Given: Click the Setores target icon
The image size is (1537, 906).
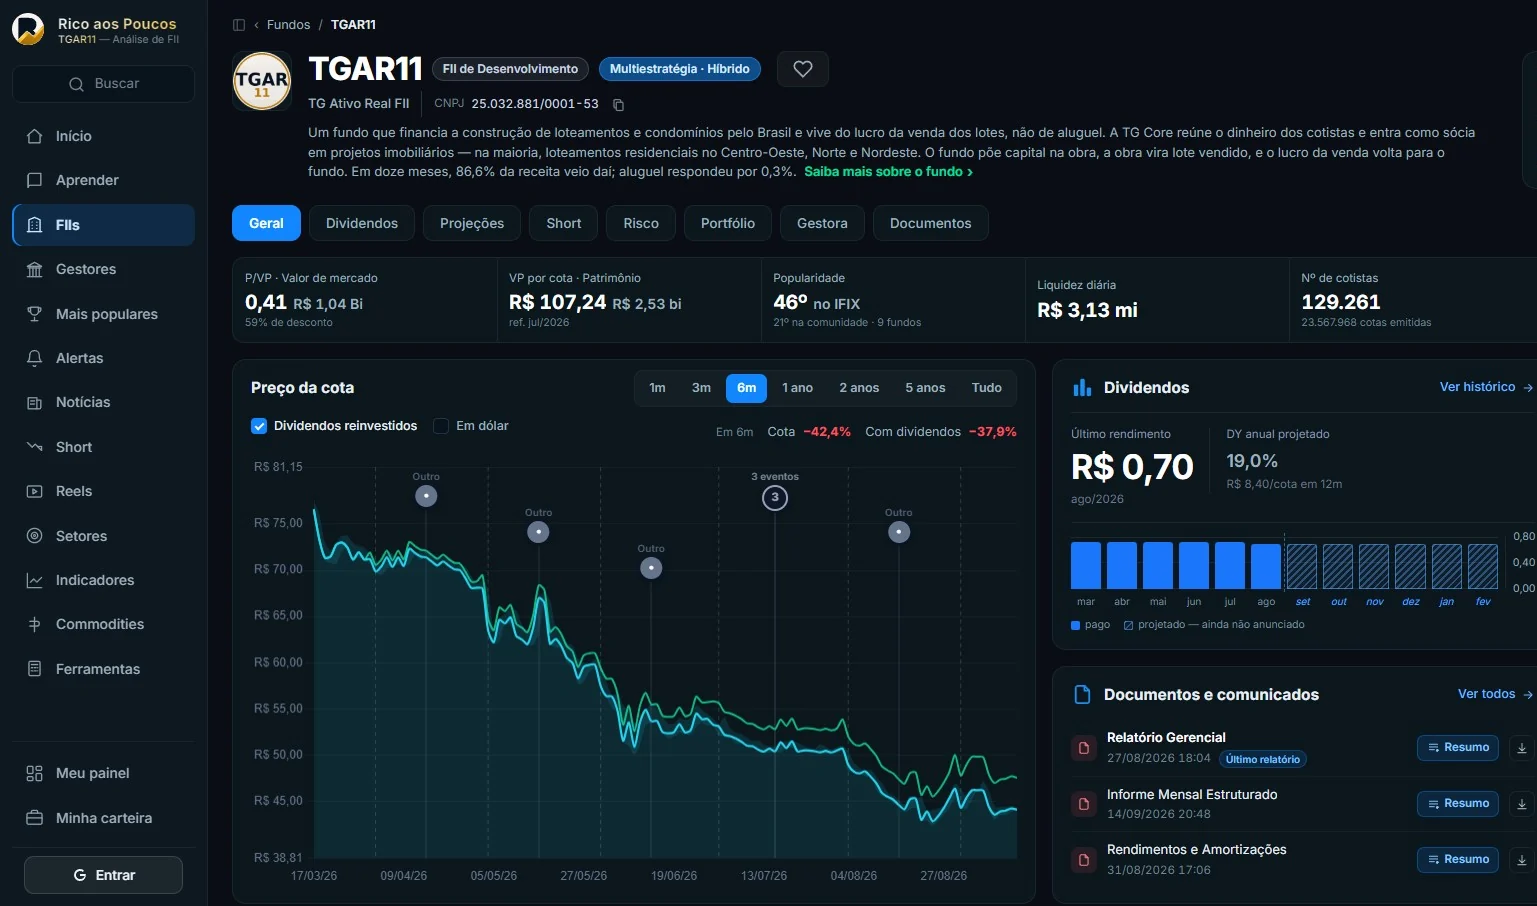Looking at the screenshot, I should click(x=34, y=536).
